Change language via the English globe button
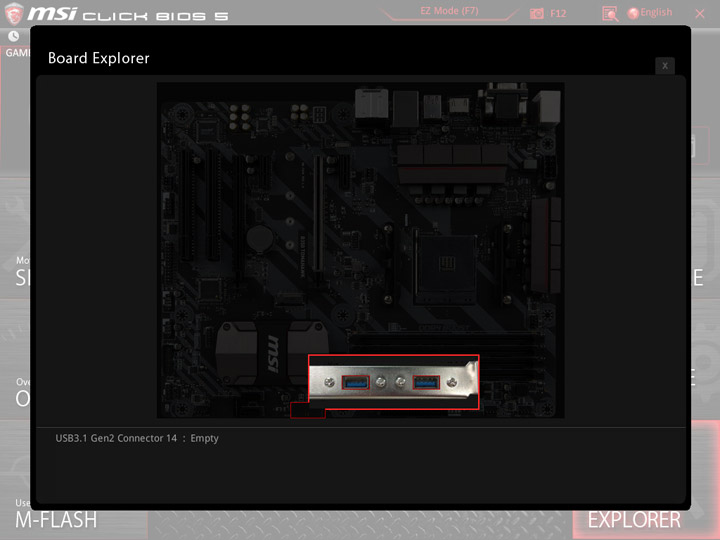720x540 pixels. (650, 13)
